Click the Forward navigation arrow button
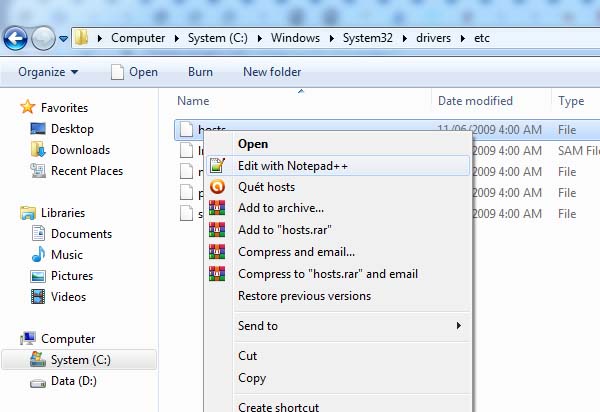This screenshot has height=412, width=600. pyautogui.click(x=43, y=38)
